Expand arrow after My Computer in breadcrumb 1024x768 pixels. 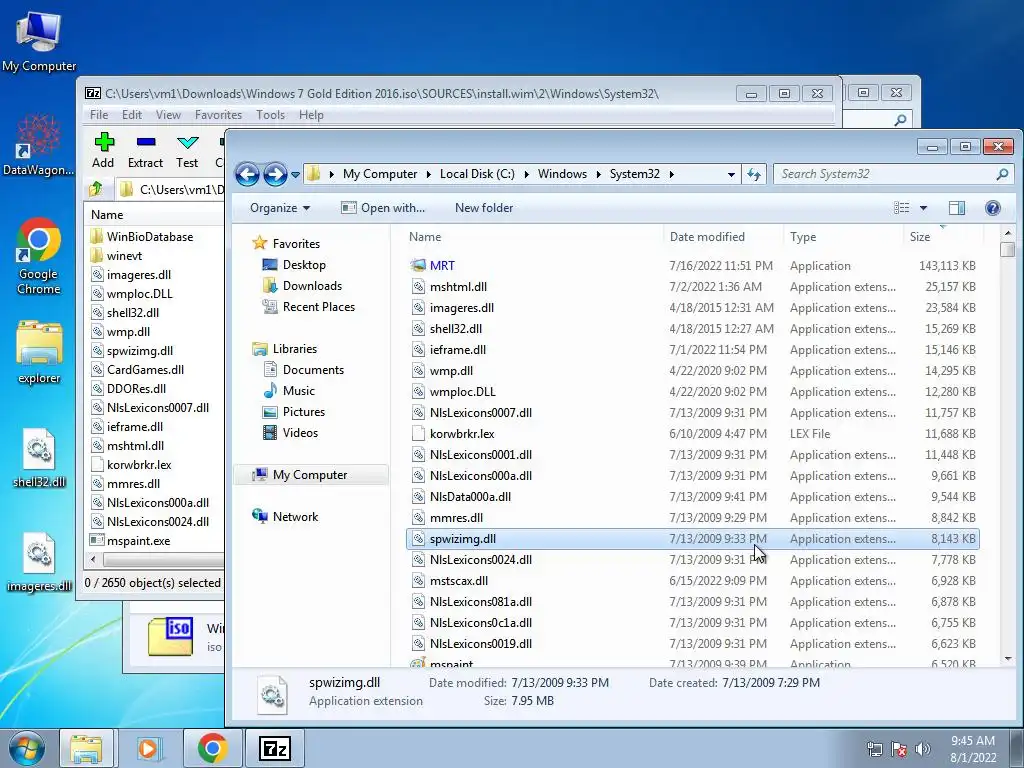pyautogui.click(x=428, y=174)
